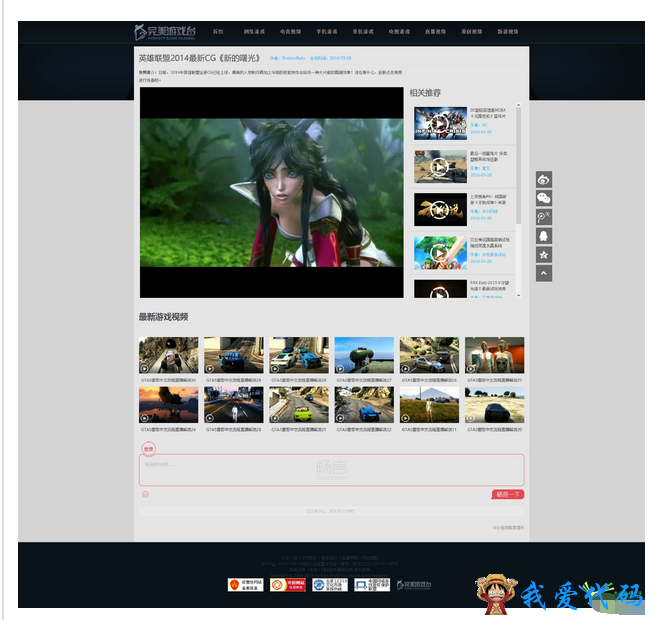Open the second nav item, 网络游戏
Screen dimensions: 660x620
click(254, 32)
